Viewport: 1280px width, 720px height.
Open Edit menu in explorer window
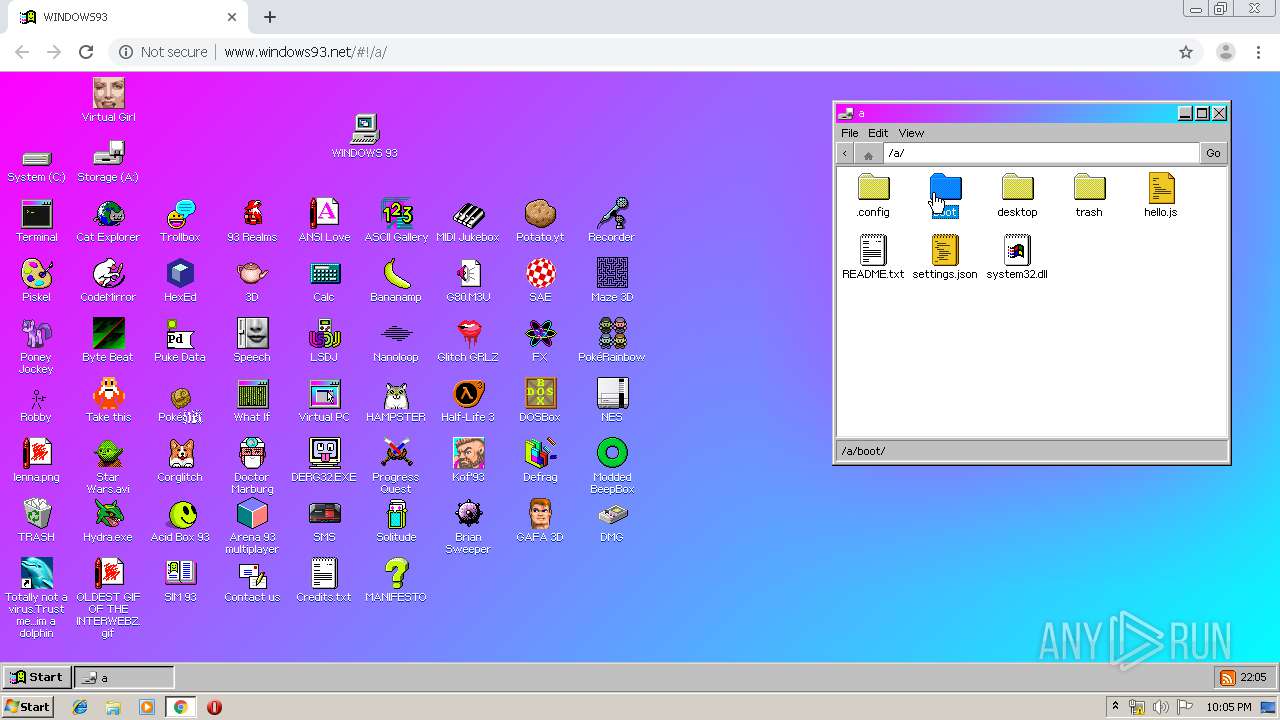point(878,133)
